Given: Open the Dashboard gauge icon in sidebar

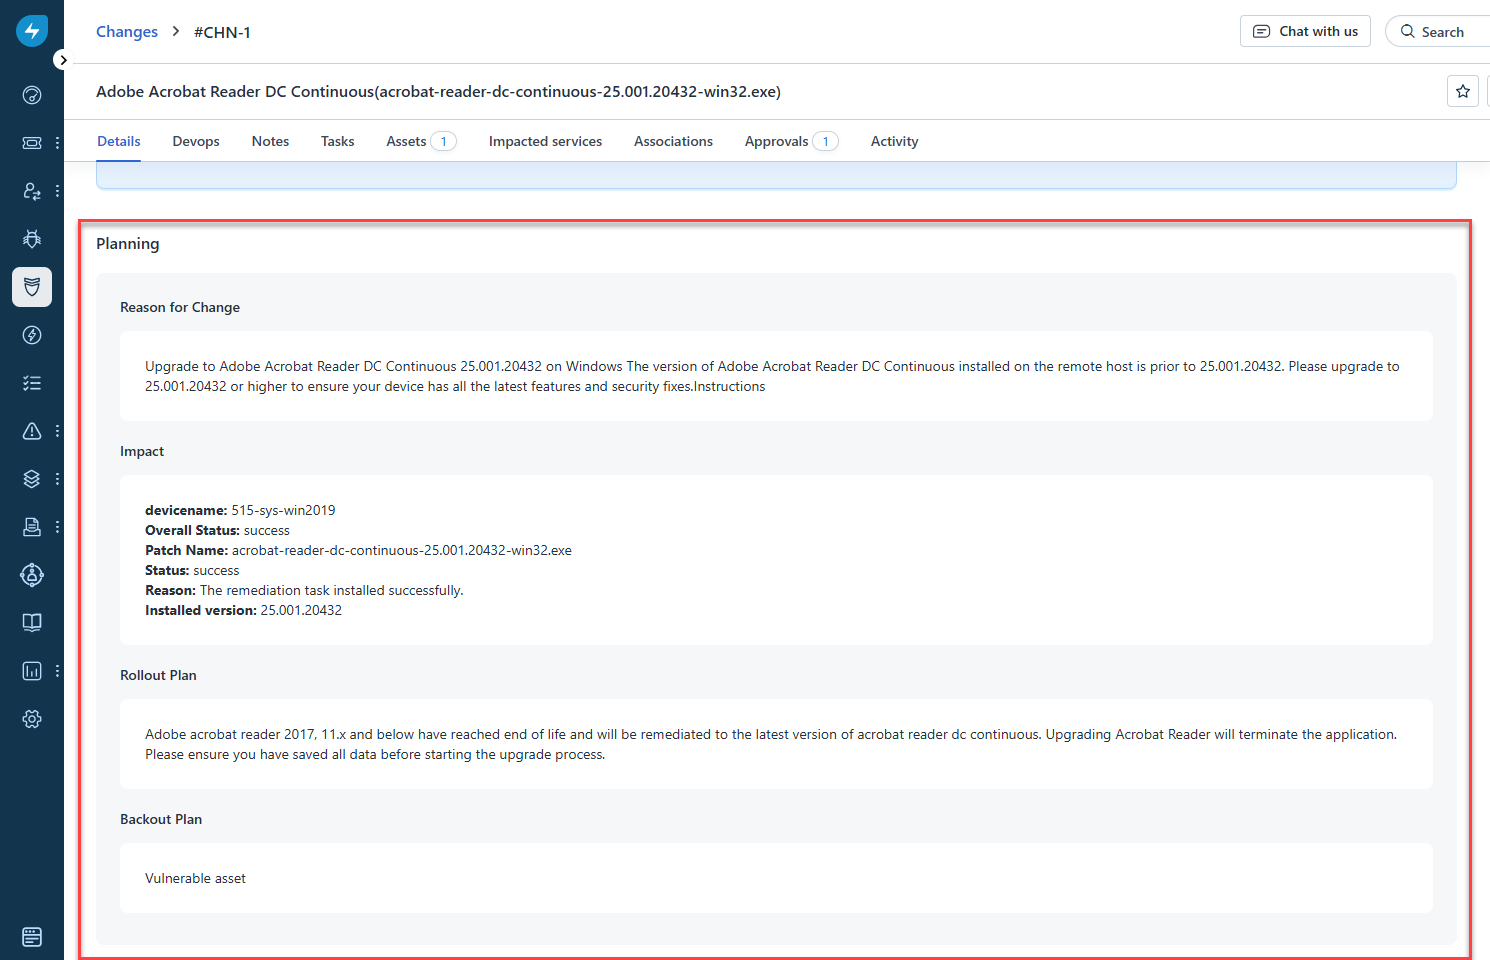Looking at the screenshot, I should (32, 95).
